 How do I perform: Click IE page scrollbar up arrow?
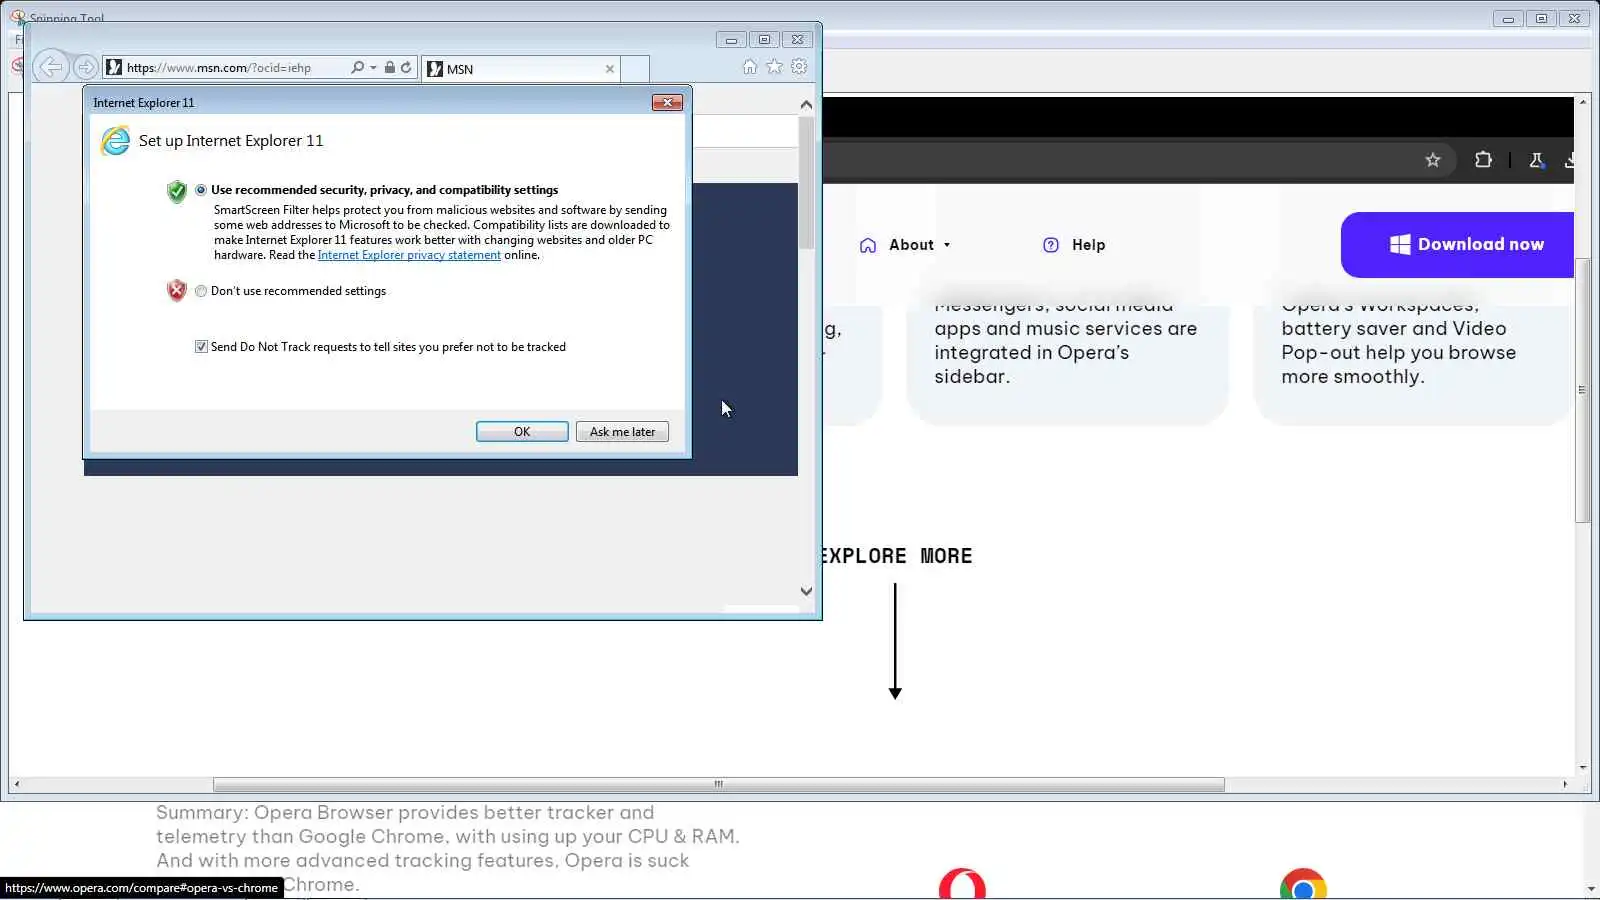tap(806, 104)
